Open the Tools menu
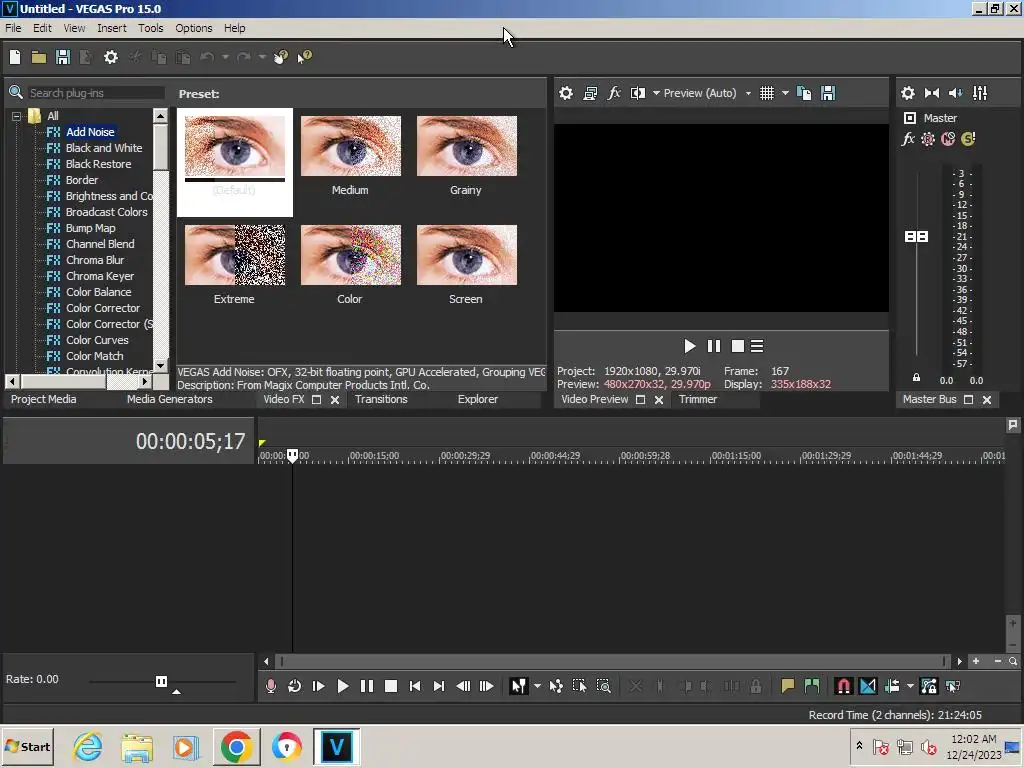Image resolution: width=1024 pixels, height=768 pixels. pos(150,28)
